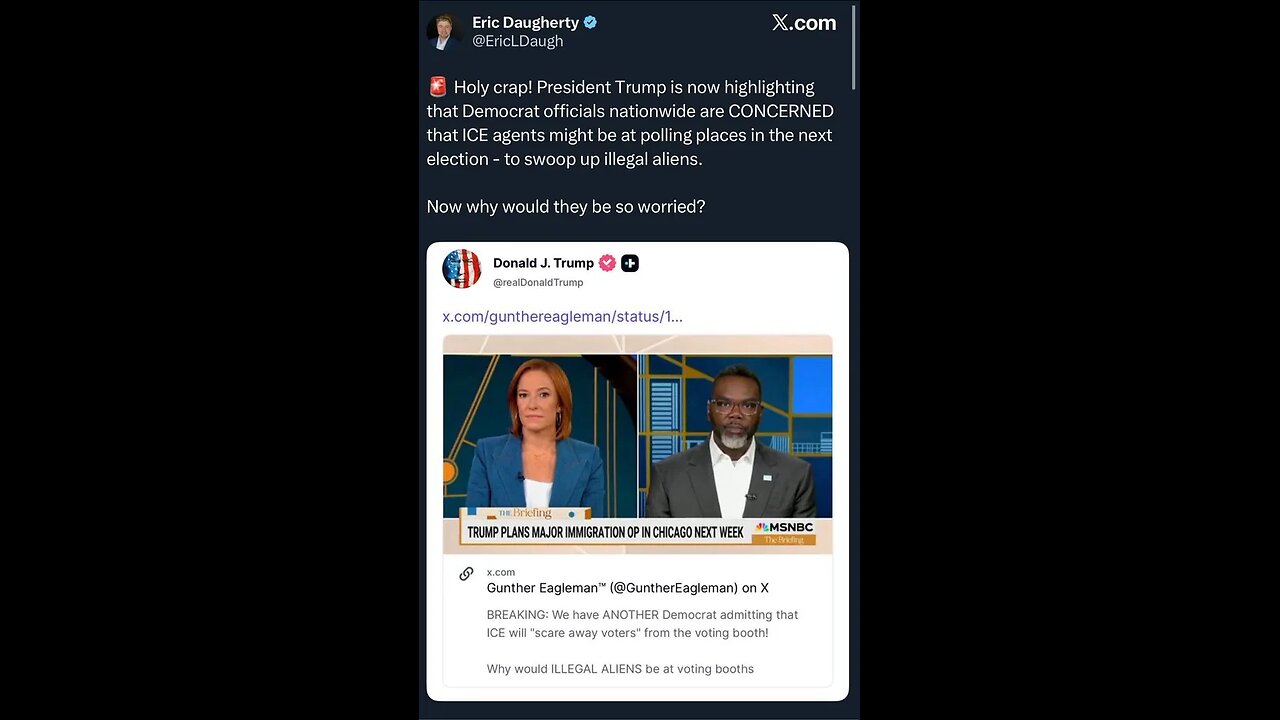1280x720 pixels.
Task: Open Eric Daugherty's profile avatar
Action: click(443, 32)
